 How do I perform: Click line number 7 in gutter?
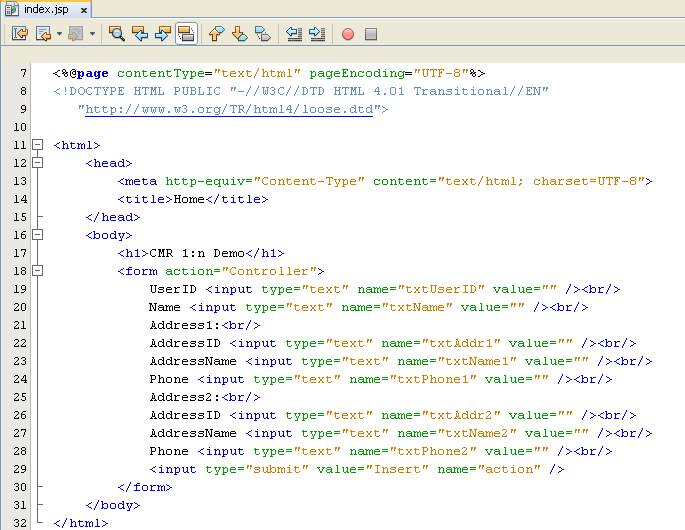[x=23, y=73]
